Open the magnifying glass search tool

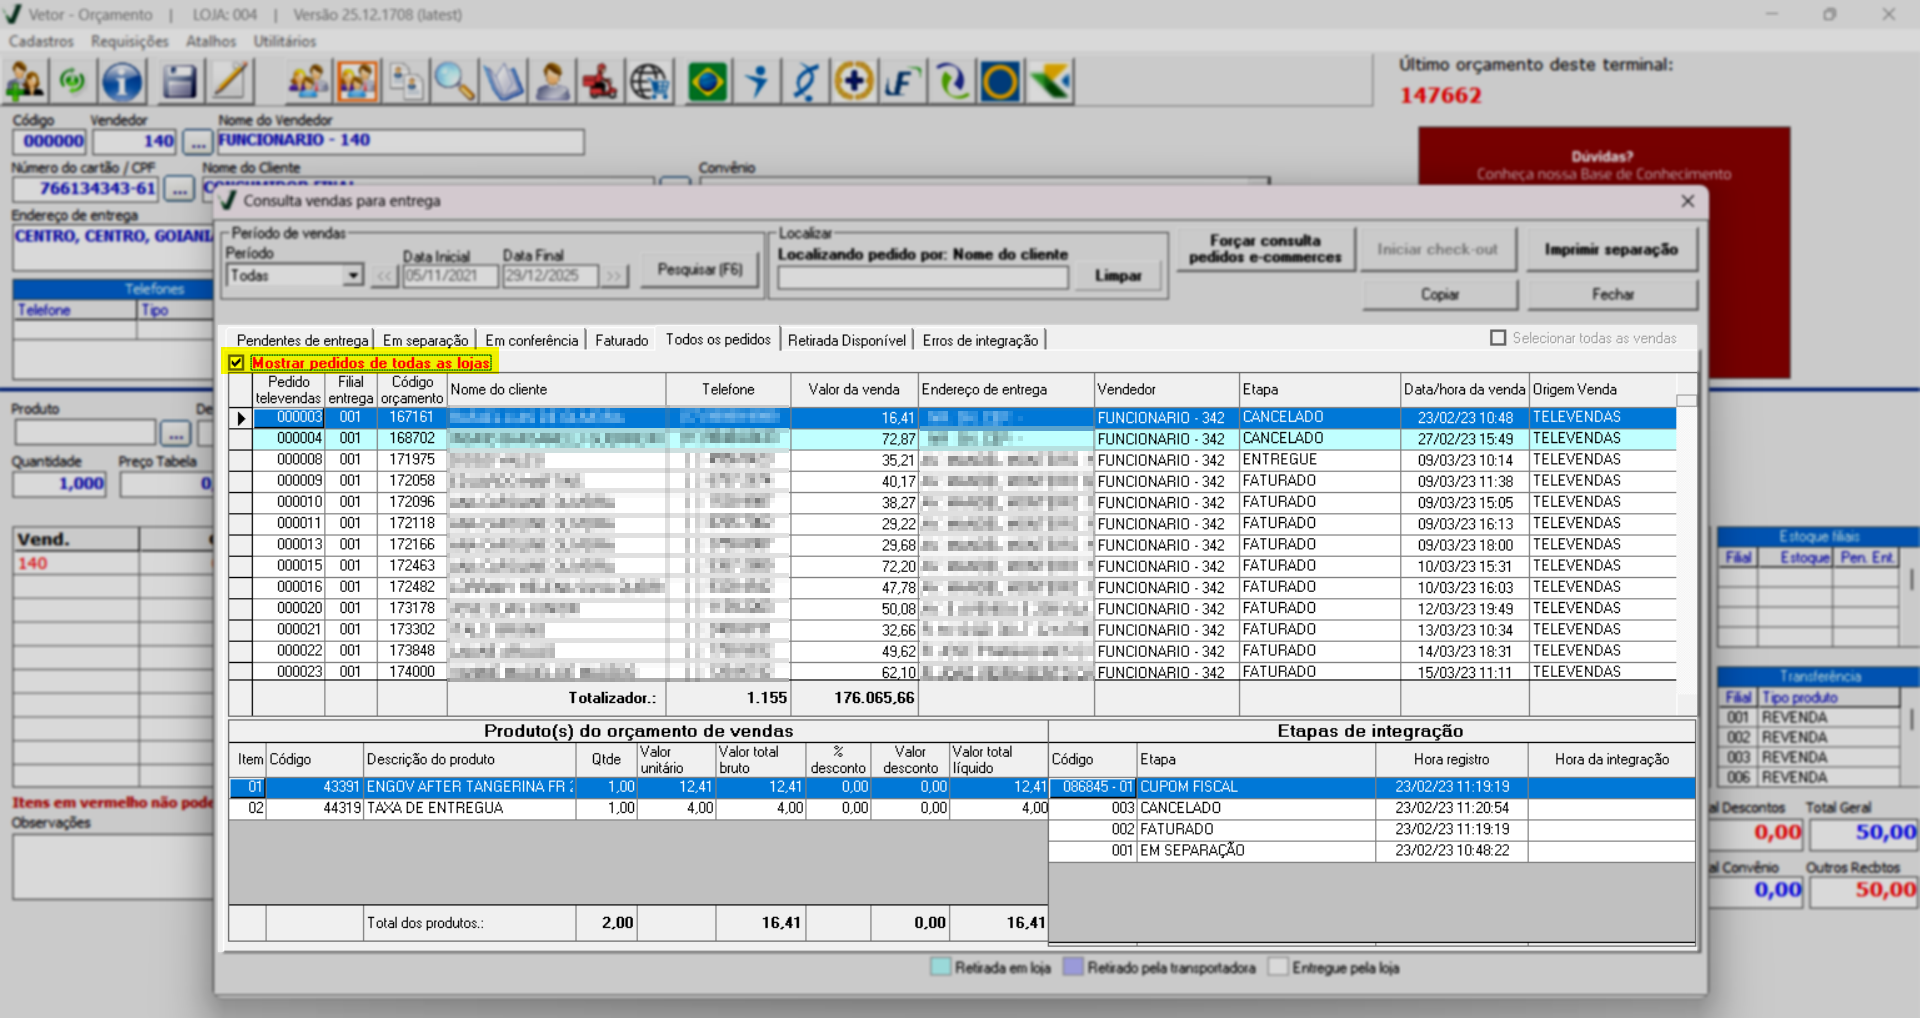[454, 82]
